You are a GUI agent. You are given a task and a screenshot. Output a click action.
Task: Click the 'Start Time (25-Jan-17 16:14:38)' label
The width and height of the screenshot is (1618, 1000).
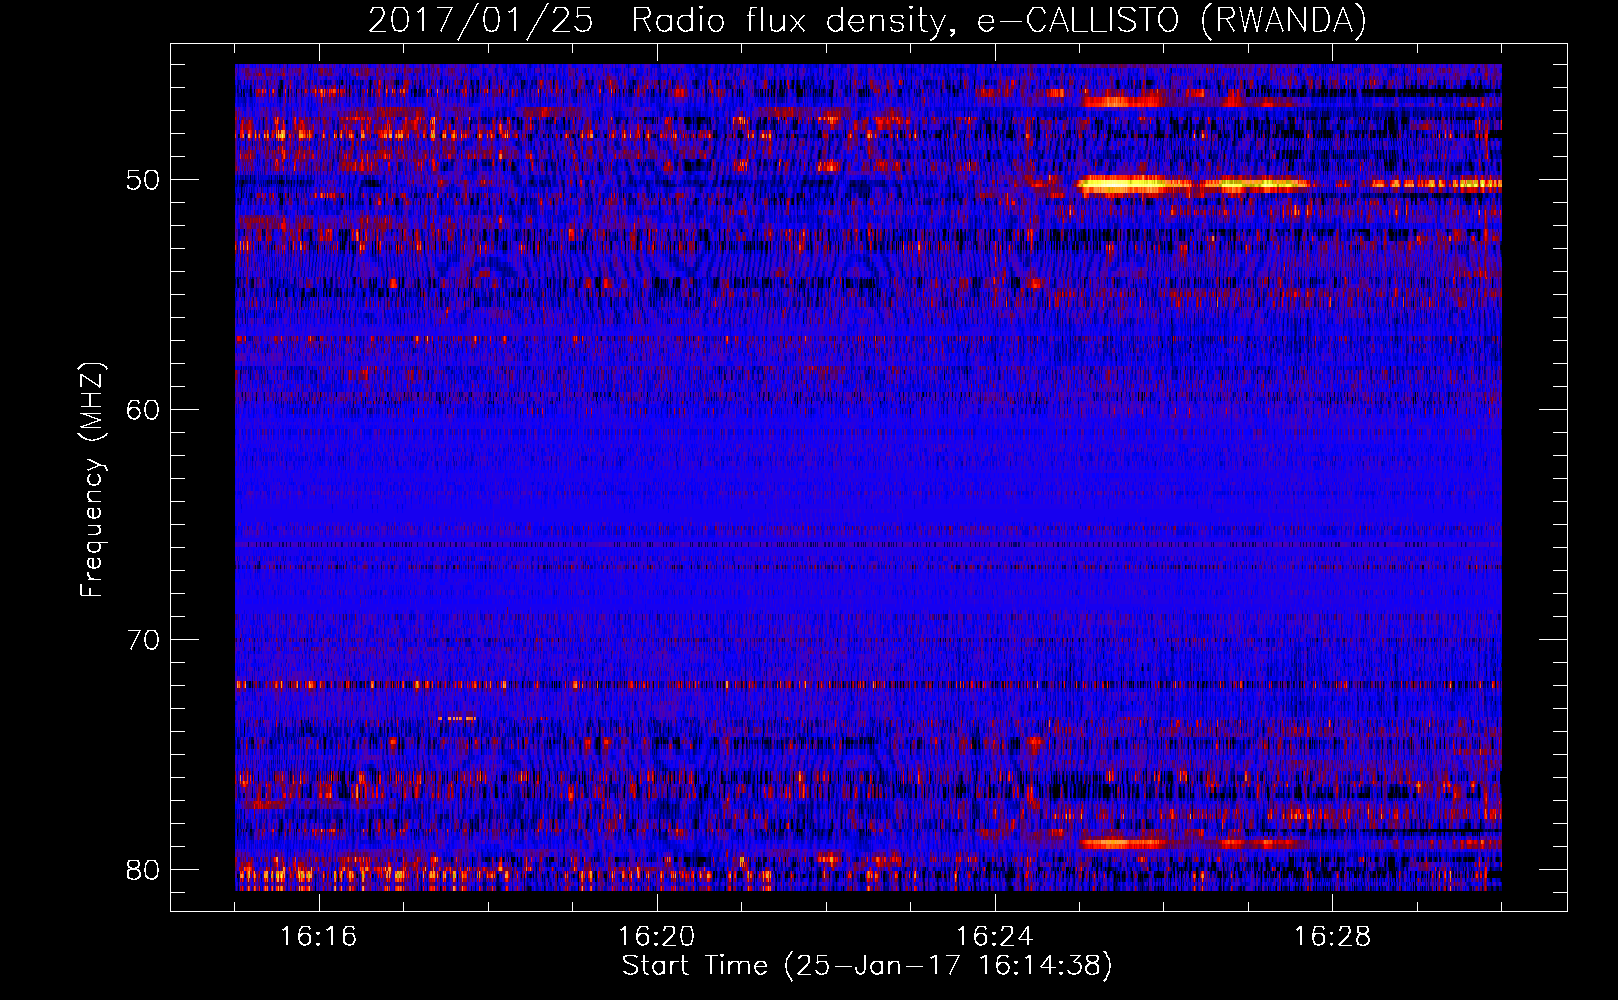click(x=867, y=966)
